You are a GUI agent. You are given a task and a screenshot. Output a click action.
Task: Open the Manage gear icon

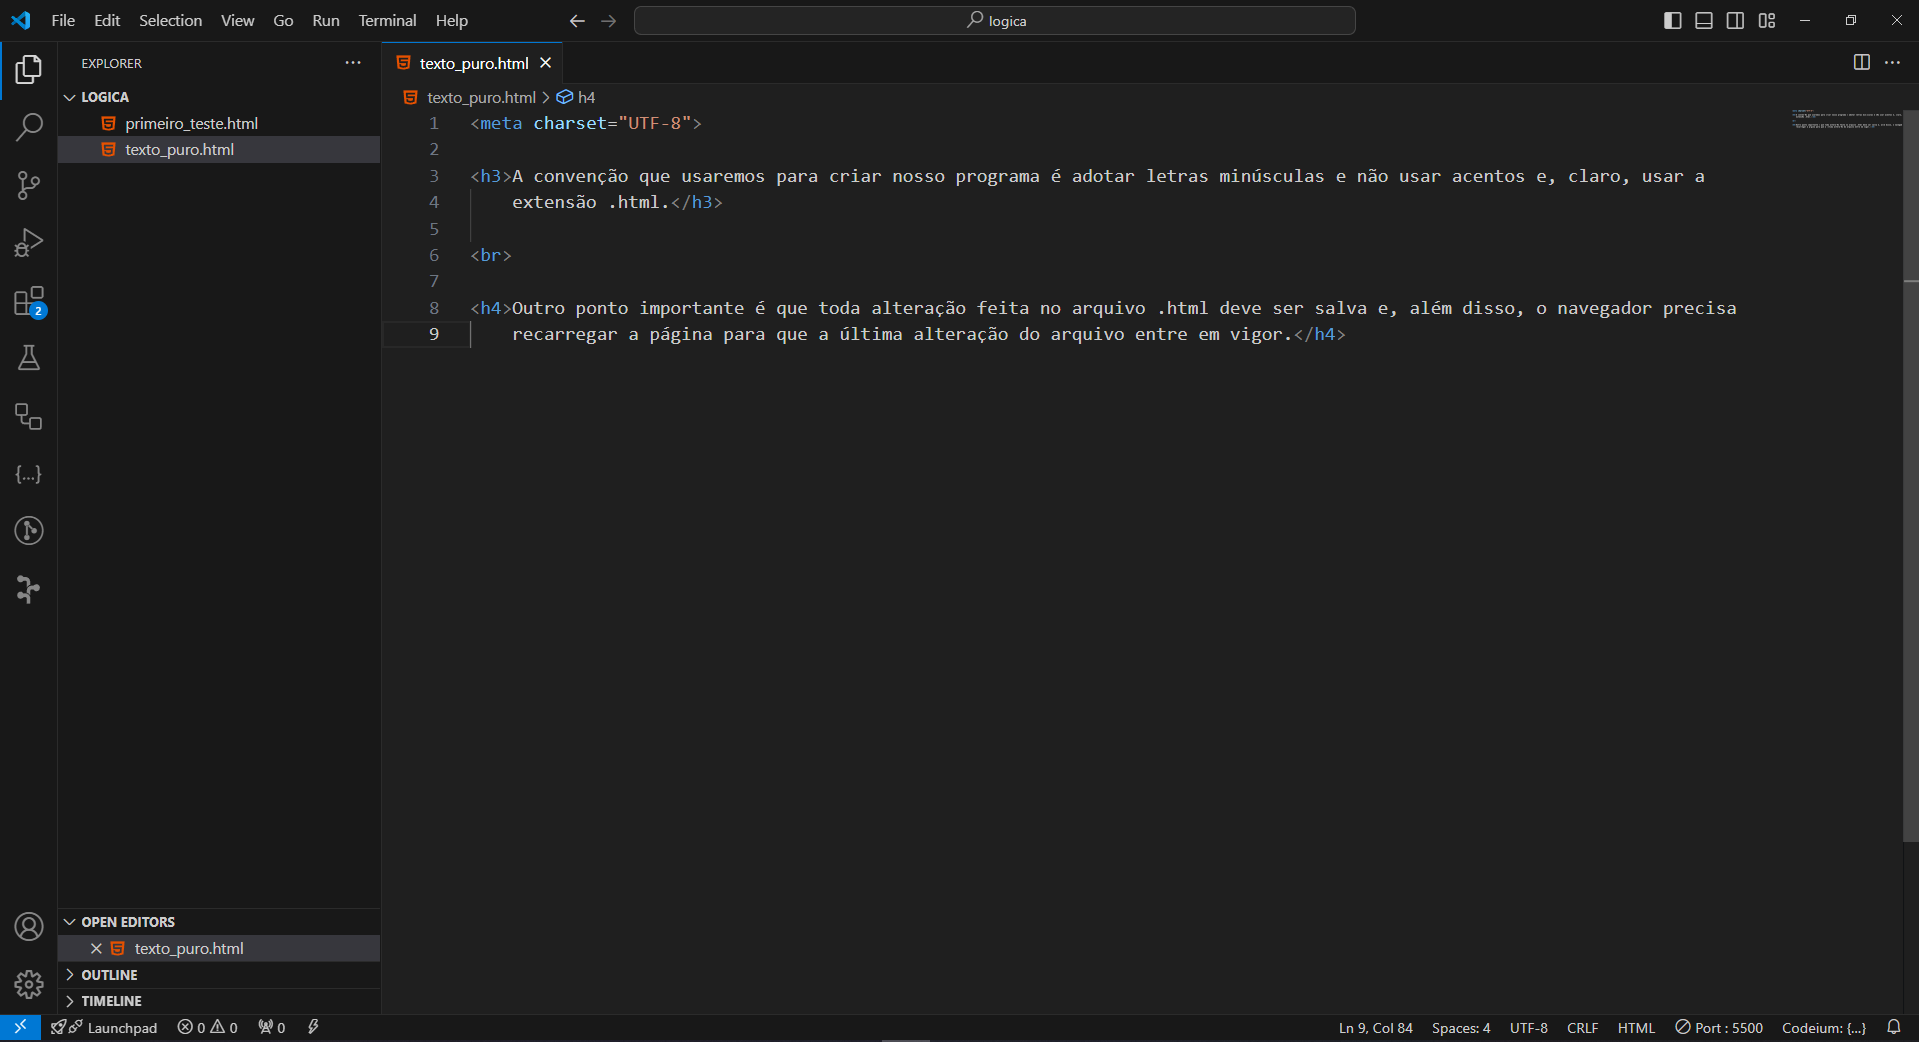point(29,985)
